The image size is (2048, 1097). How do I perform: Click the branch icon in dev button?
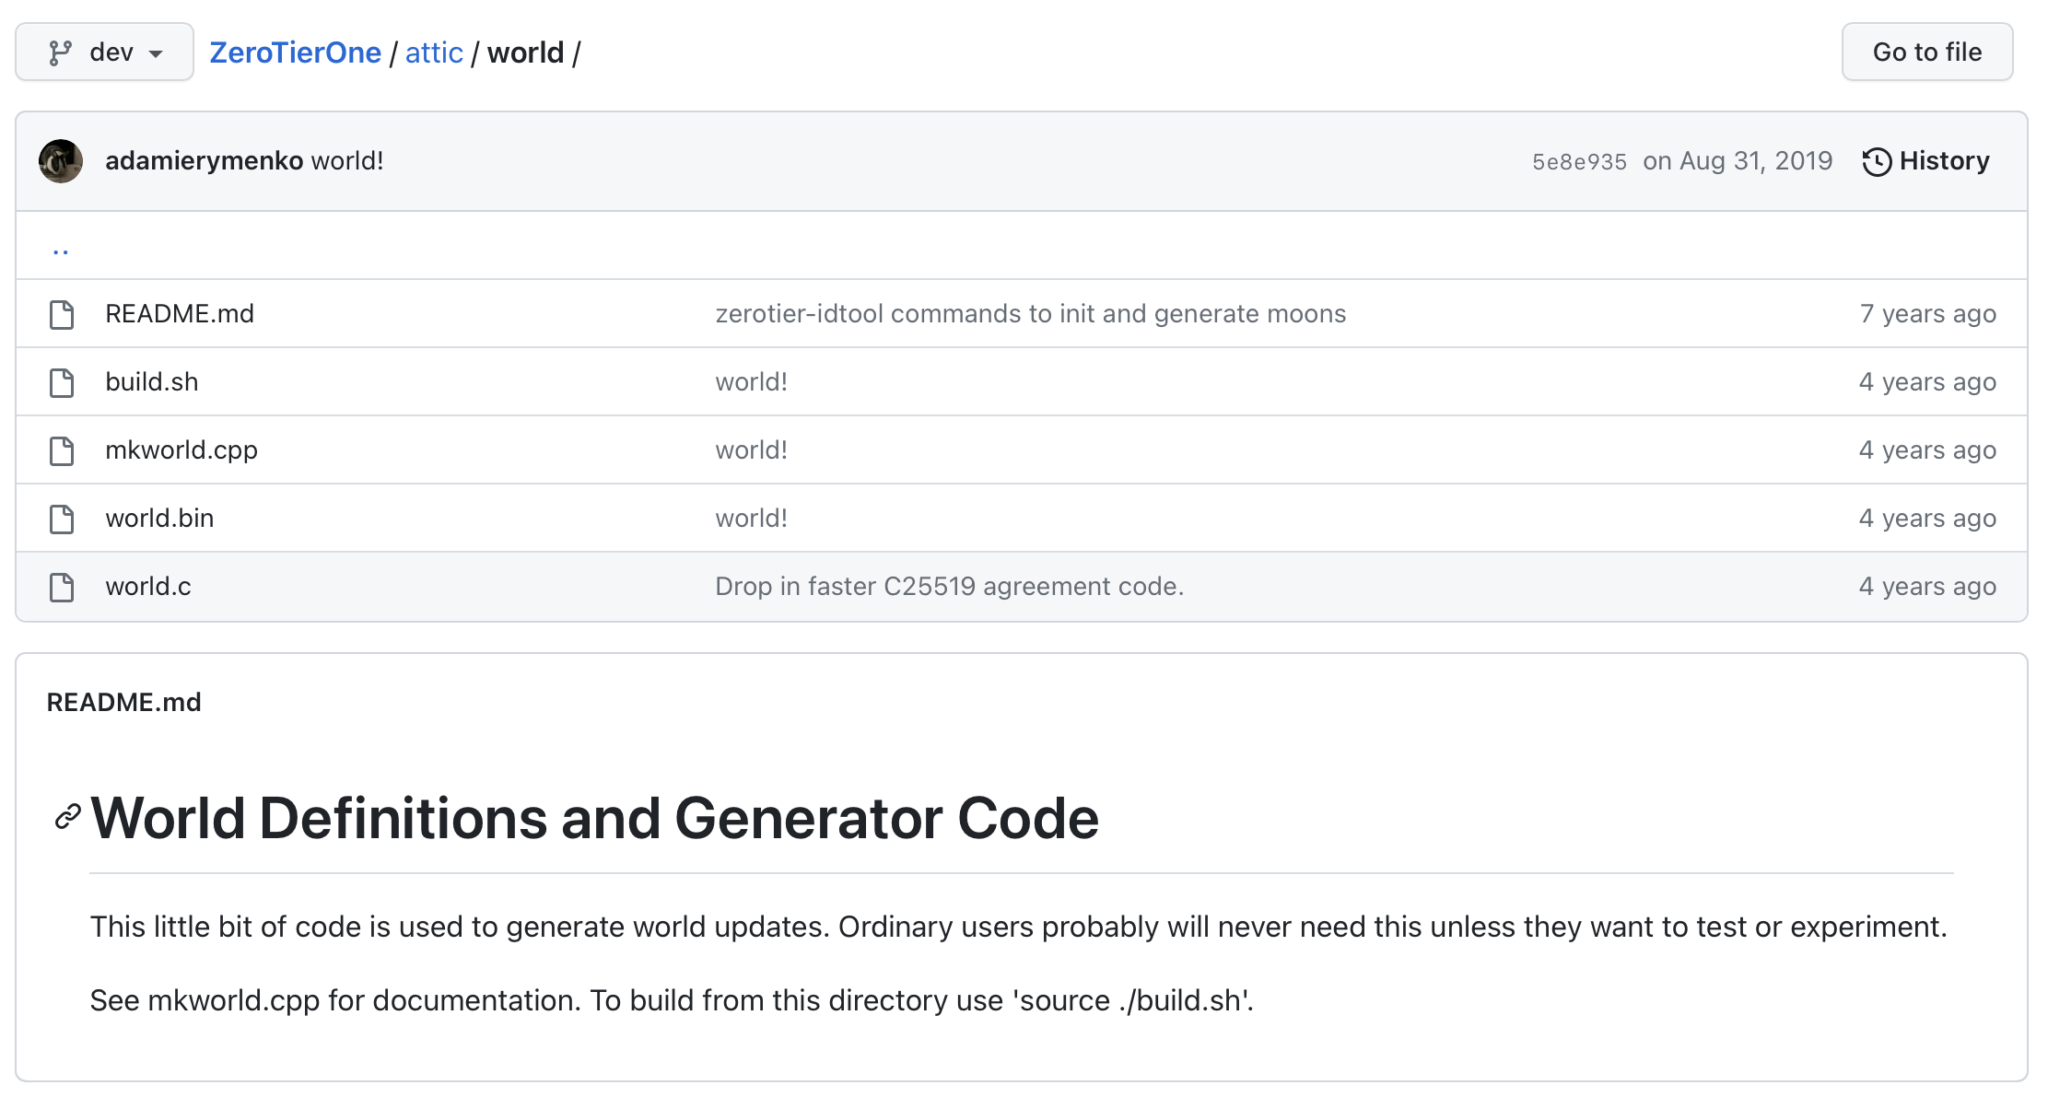coord(60,52)
